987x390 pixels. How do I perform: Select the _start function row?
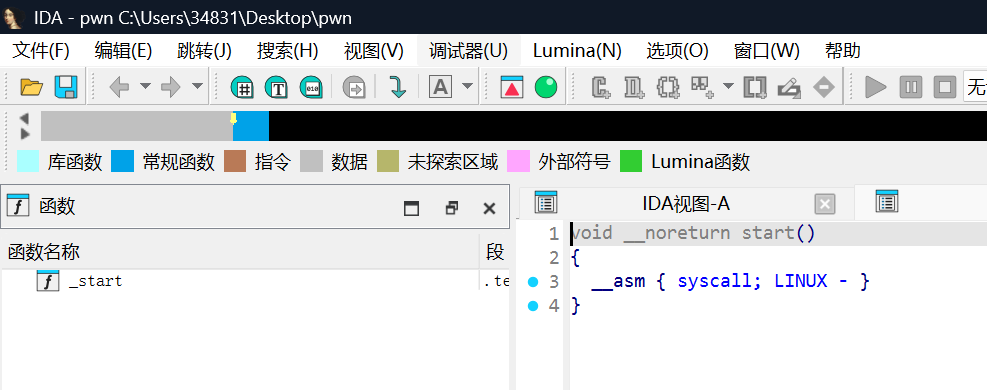pyautogui.click(x=255, y=281)
